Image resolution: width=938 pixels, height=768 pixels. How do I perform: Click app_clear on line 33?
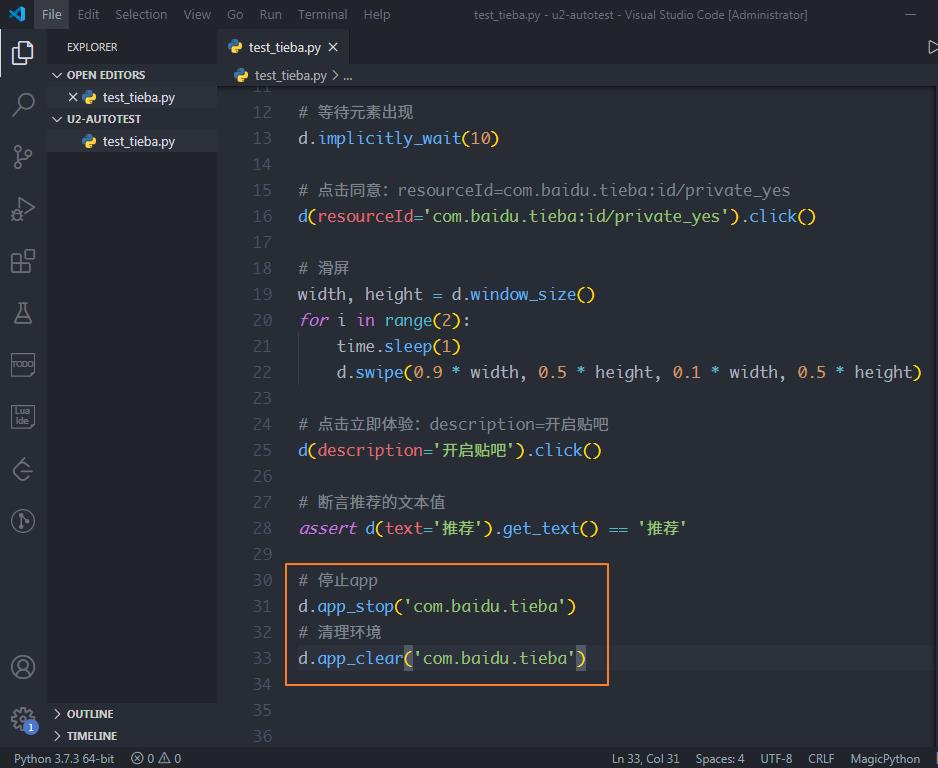point(360,659)
